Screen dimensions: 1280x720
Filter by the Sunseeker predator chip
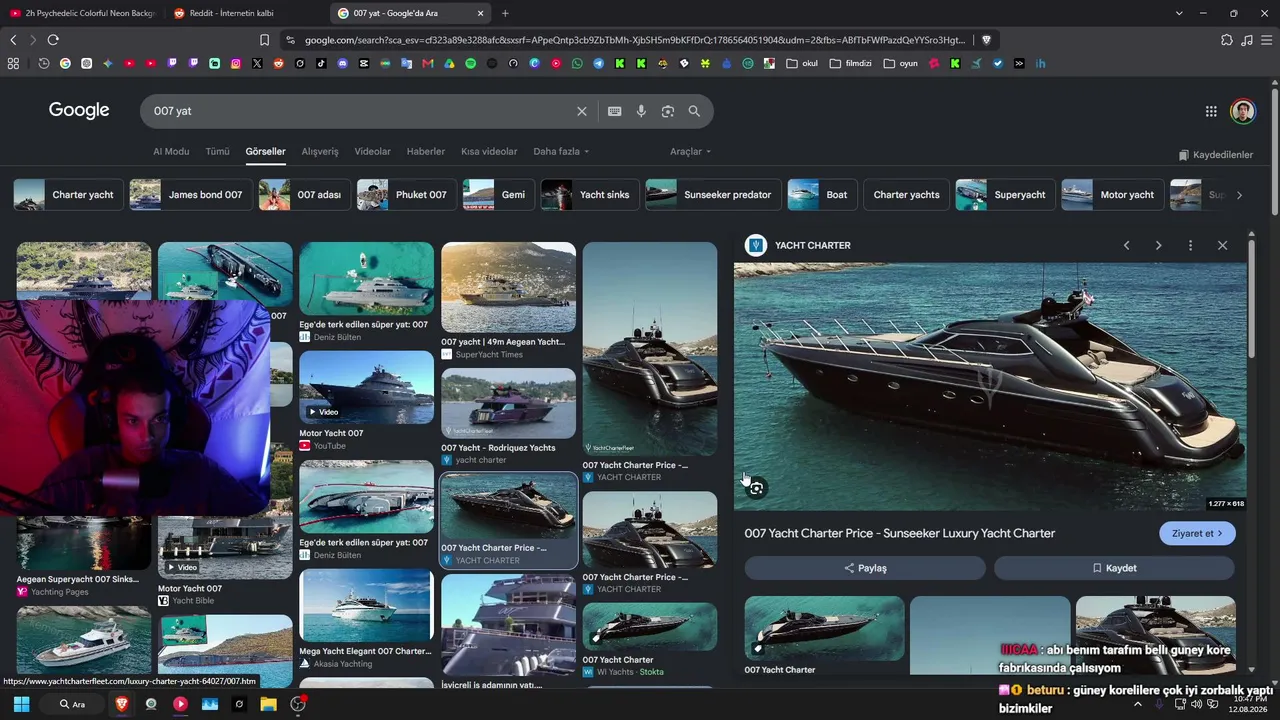pos(713,195)
